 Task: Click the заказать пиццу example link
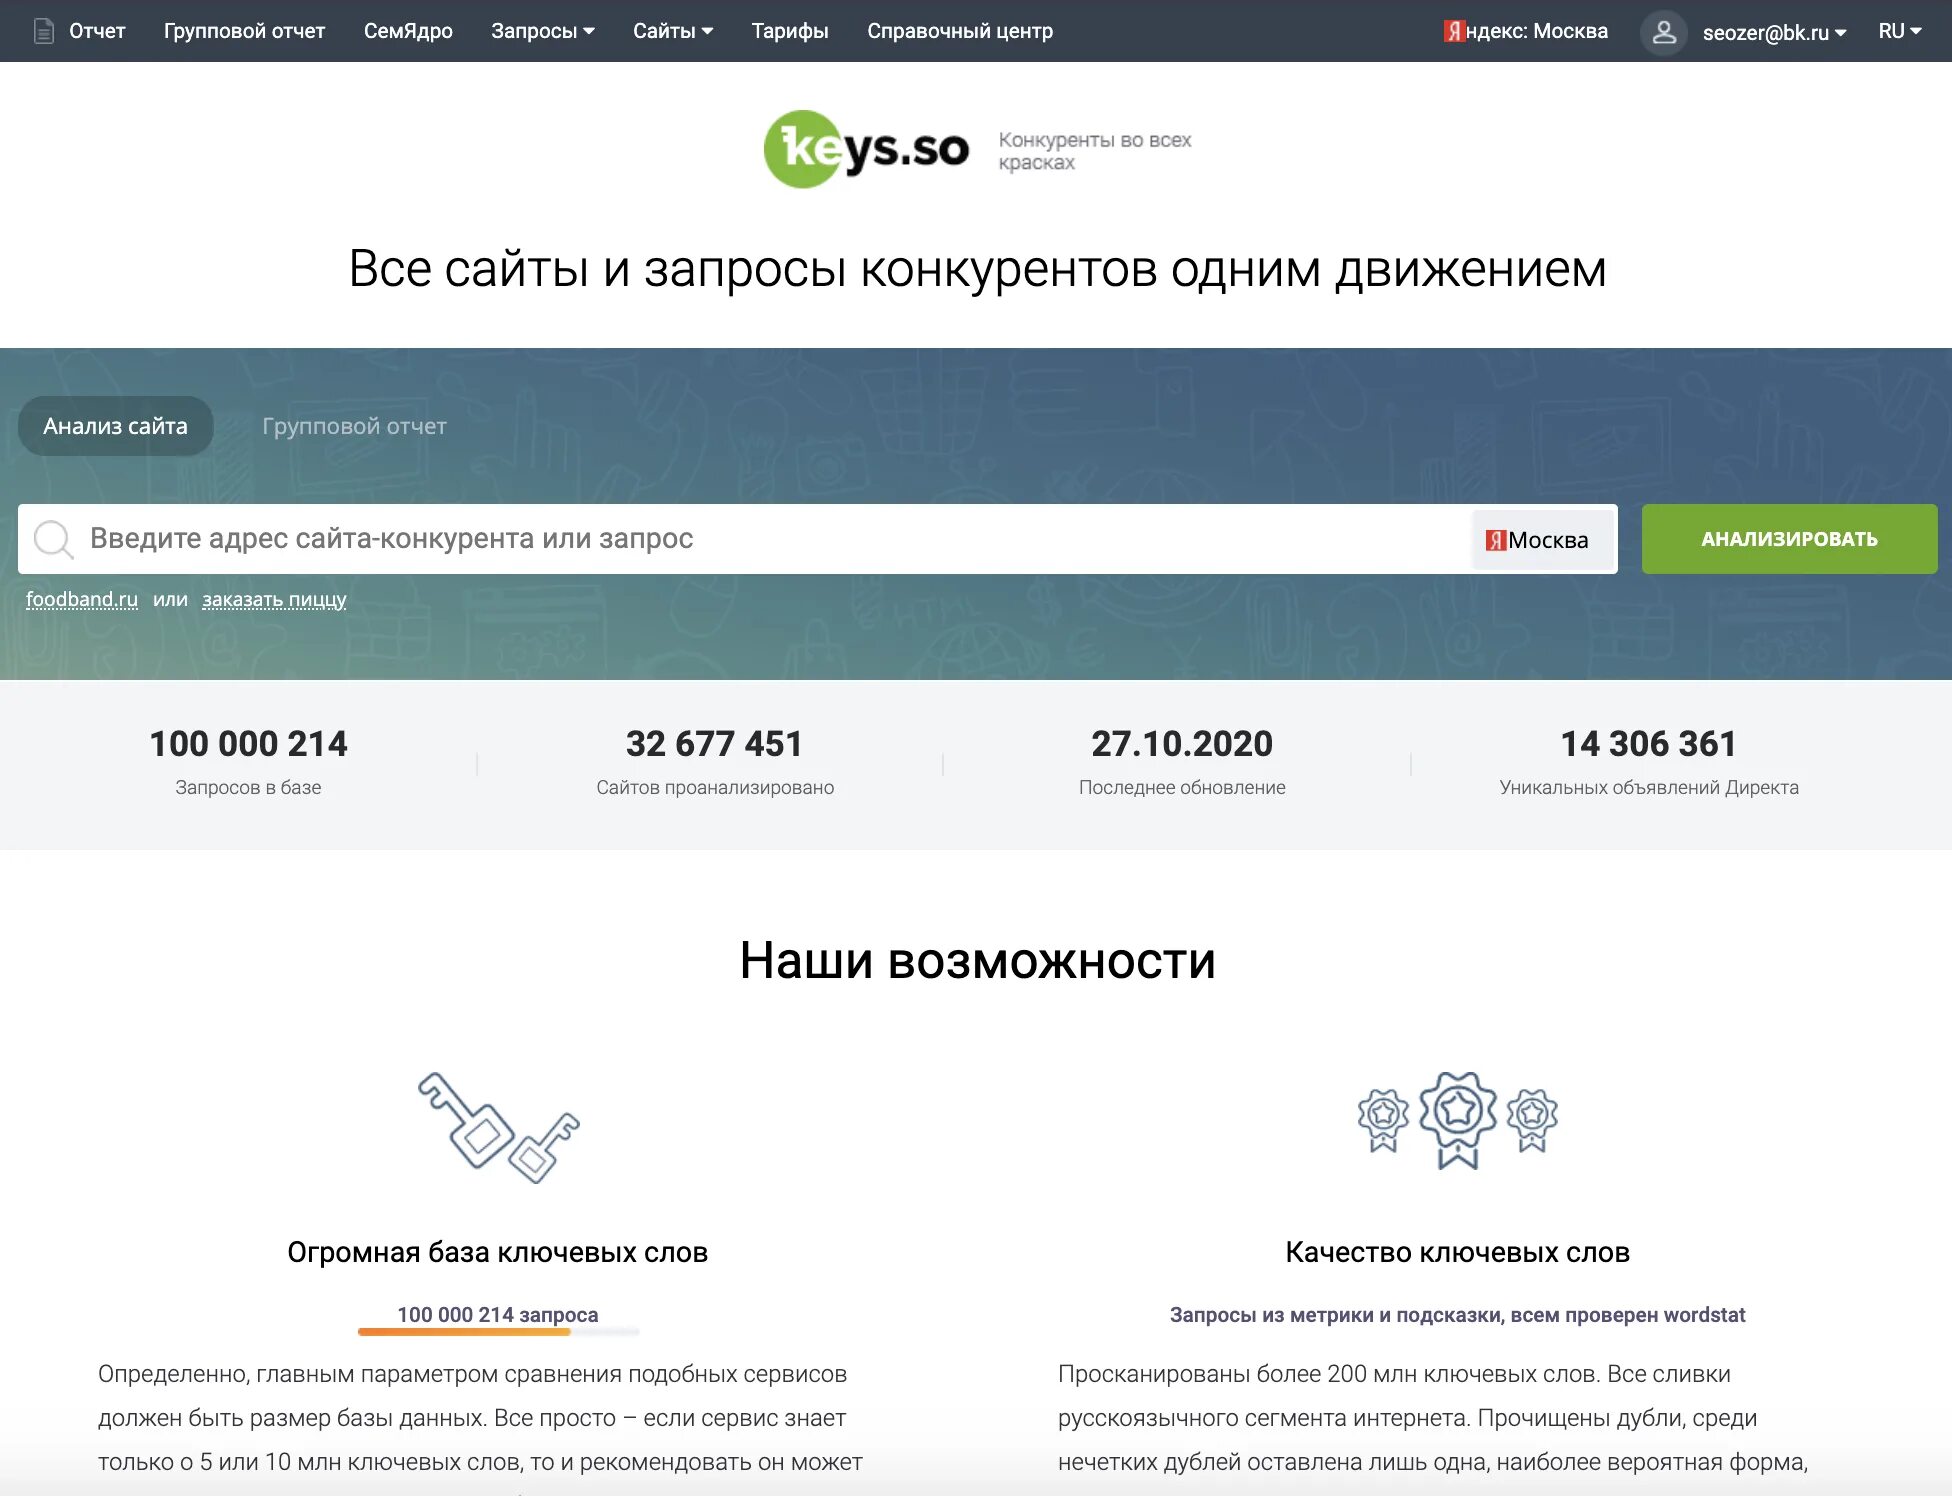tap(274, 599)
